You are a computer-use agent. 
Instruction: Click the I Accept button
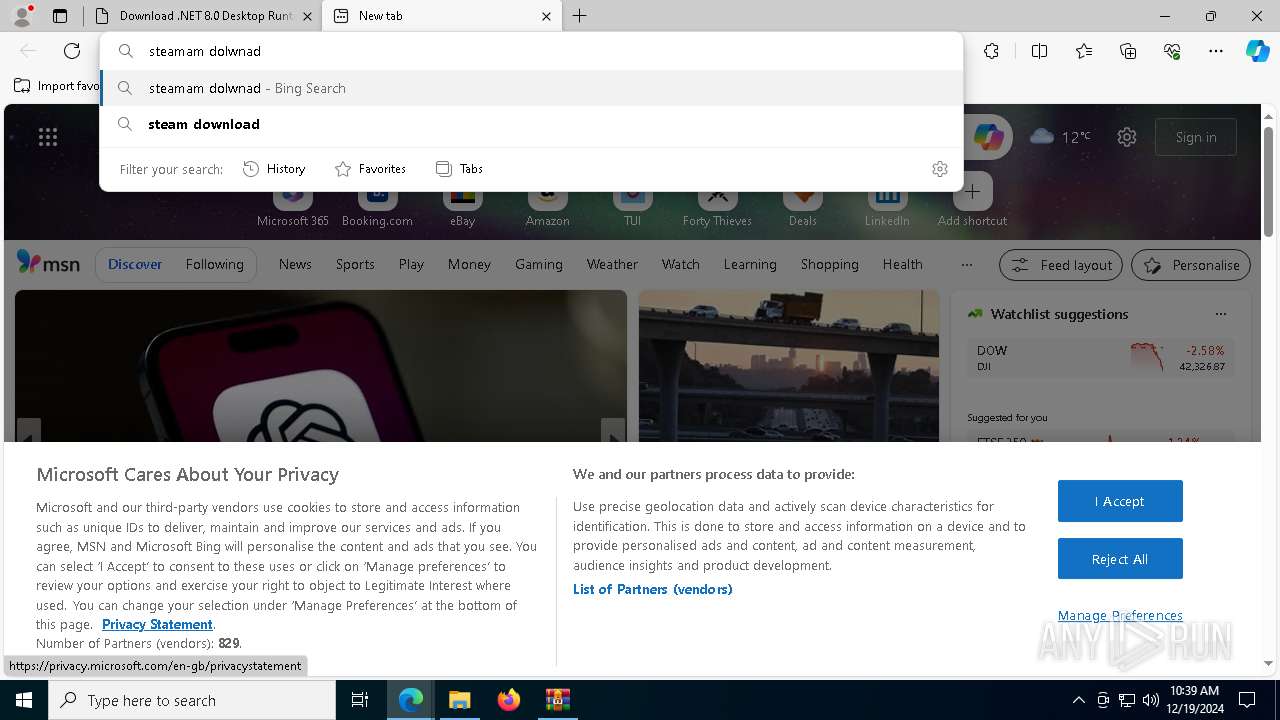1120,501
